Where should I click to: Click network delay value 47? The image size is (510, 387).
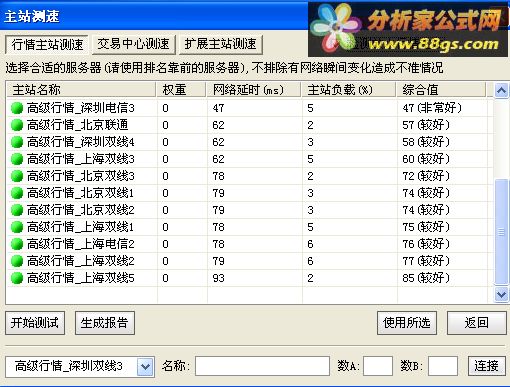218,108
